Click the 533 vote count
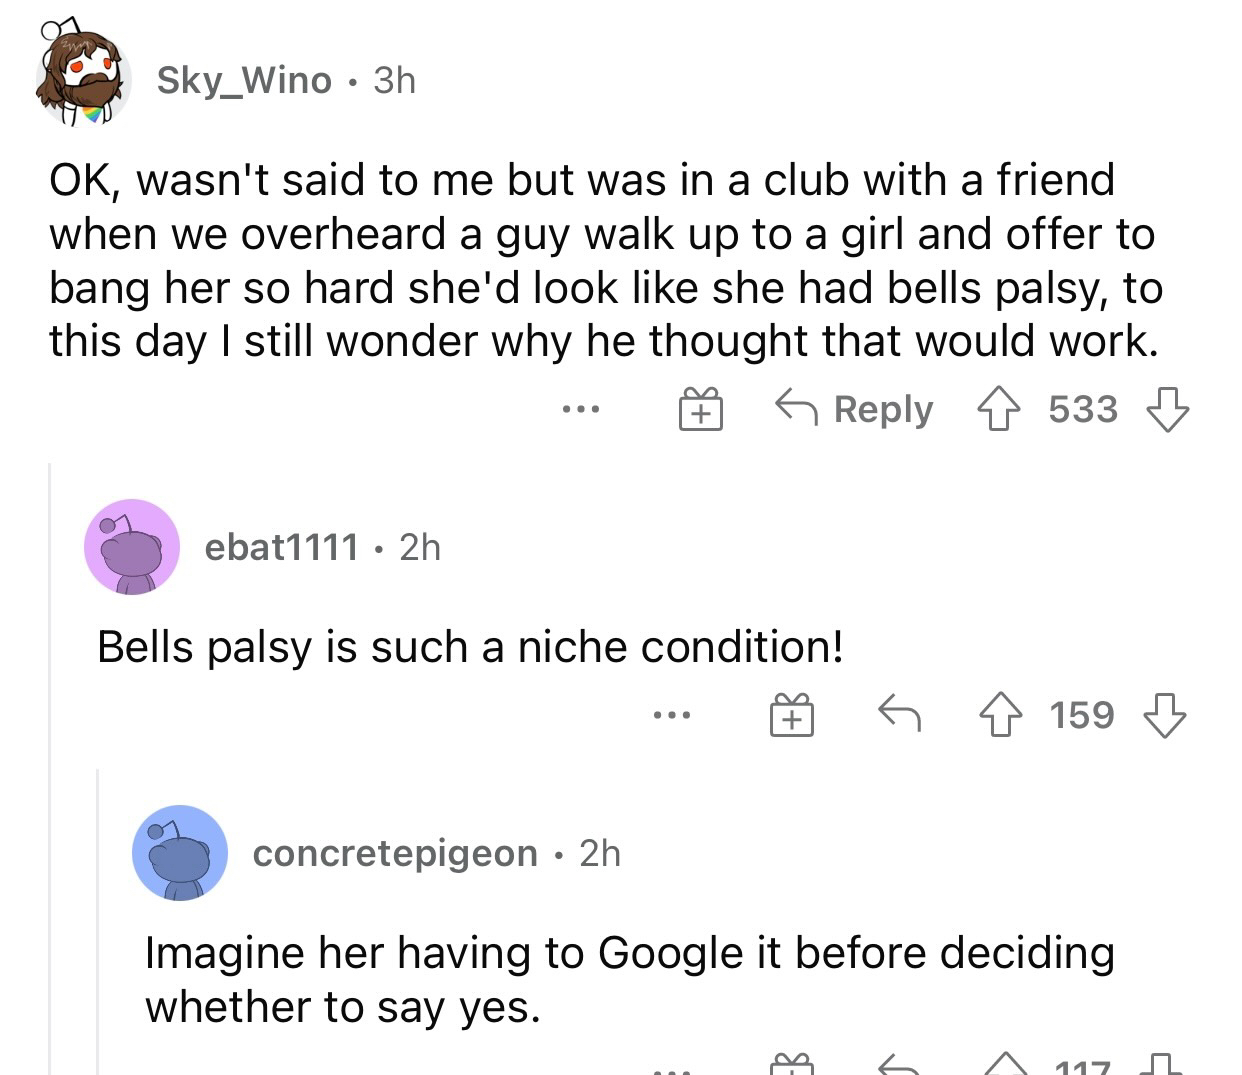The image size is (1242, 1075). [1083, 410]
